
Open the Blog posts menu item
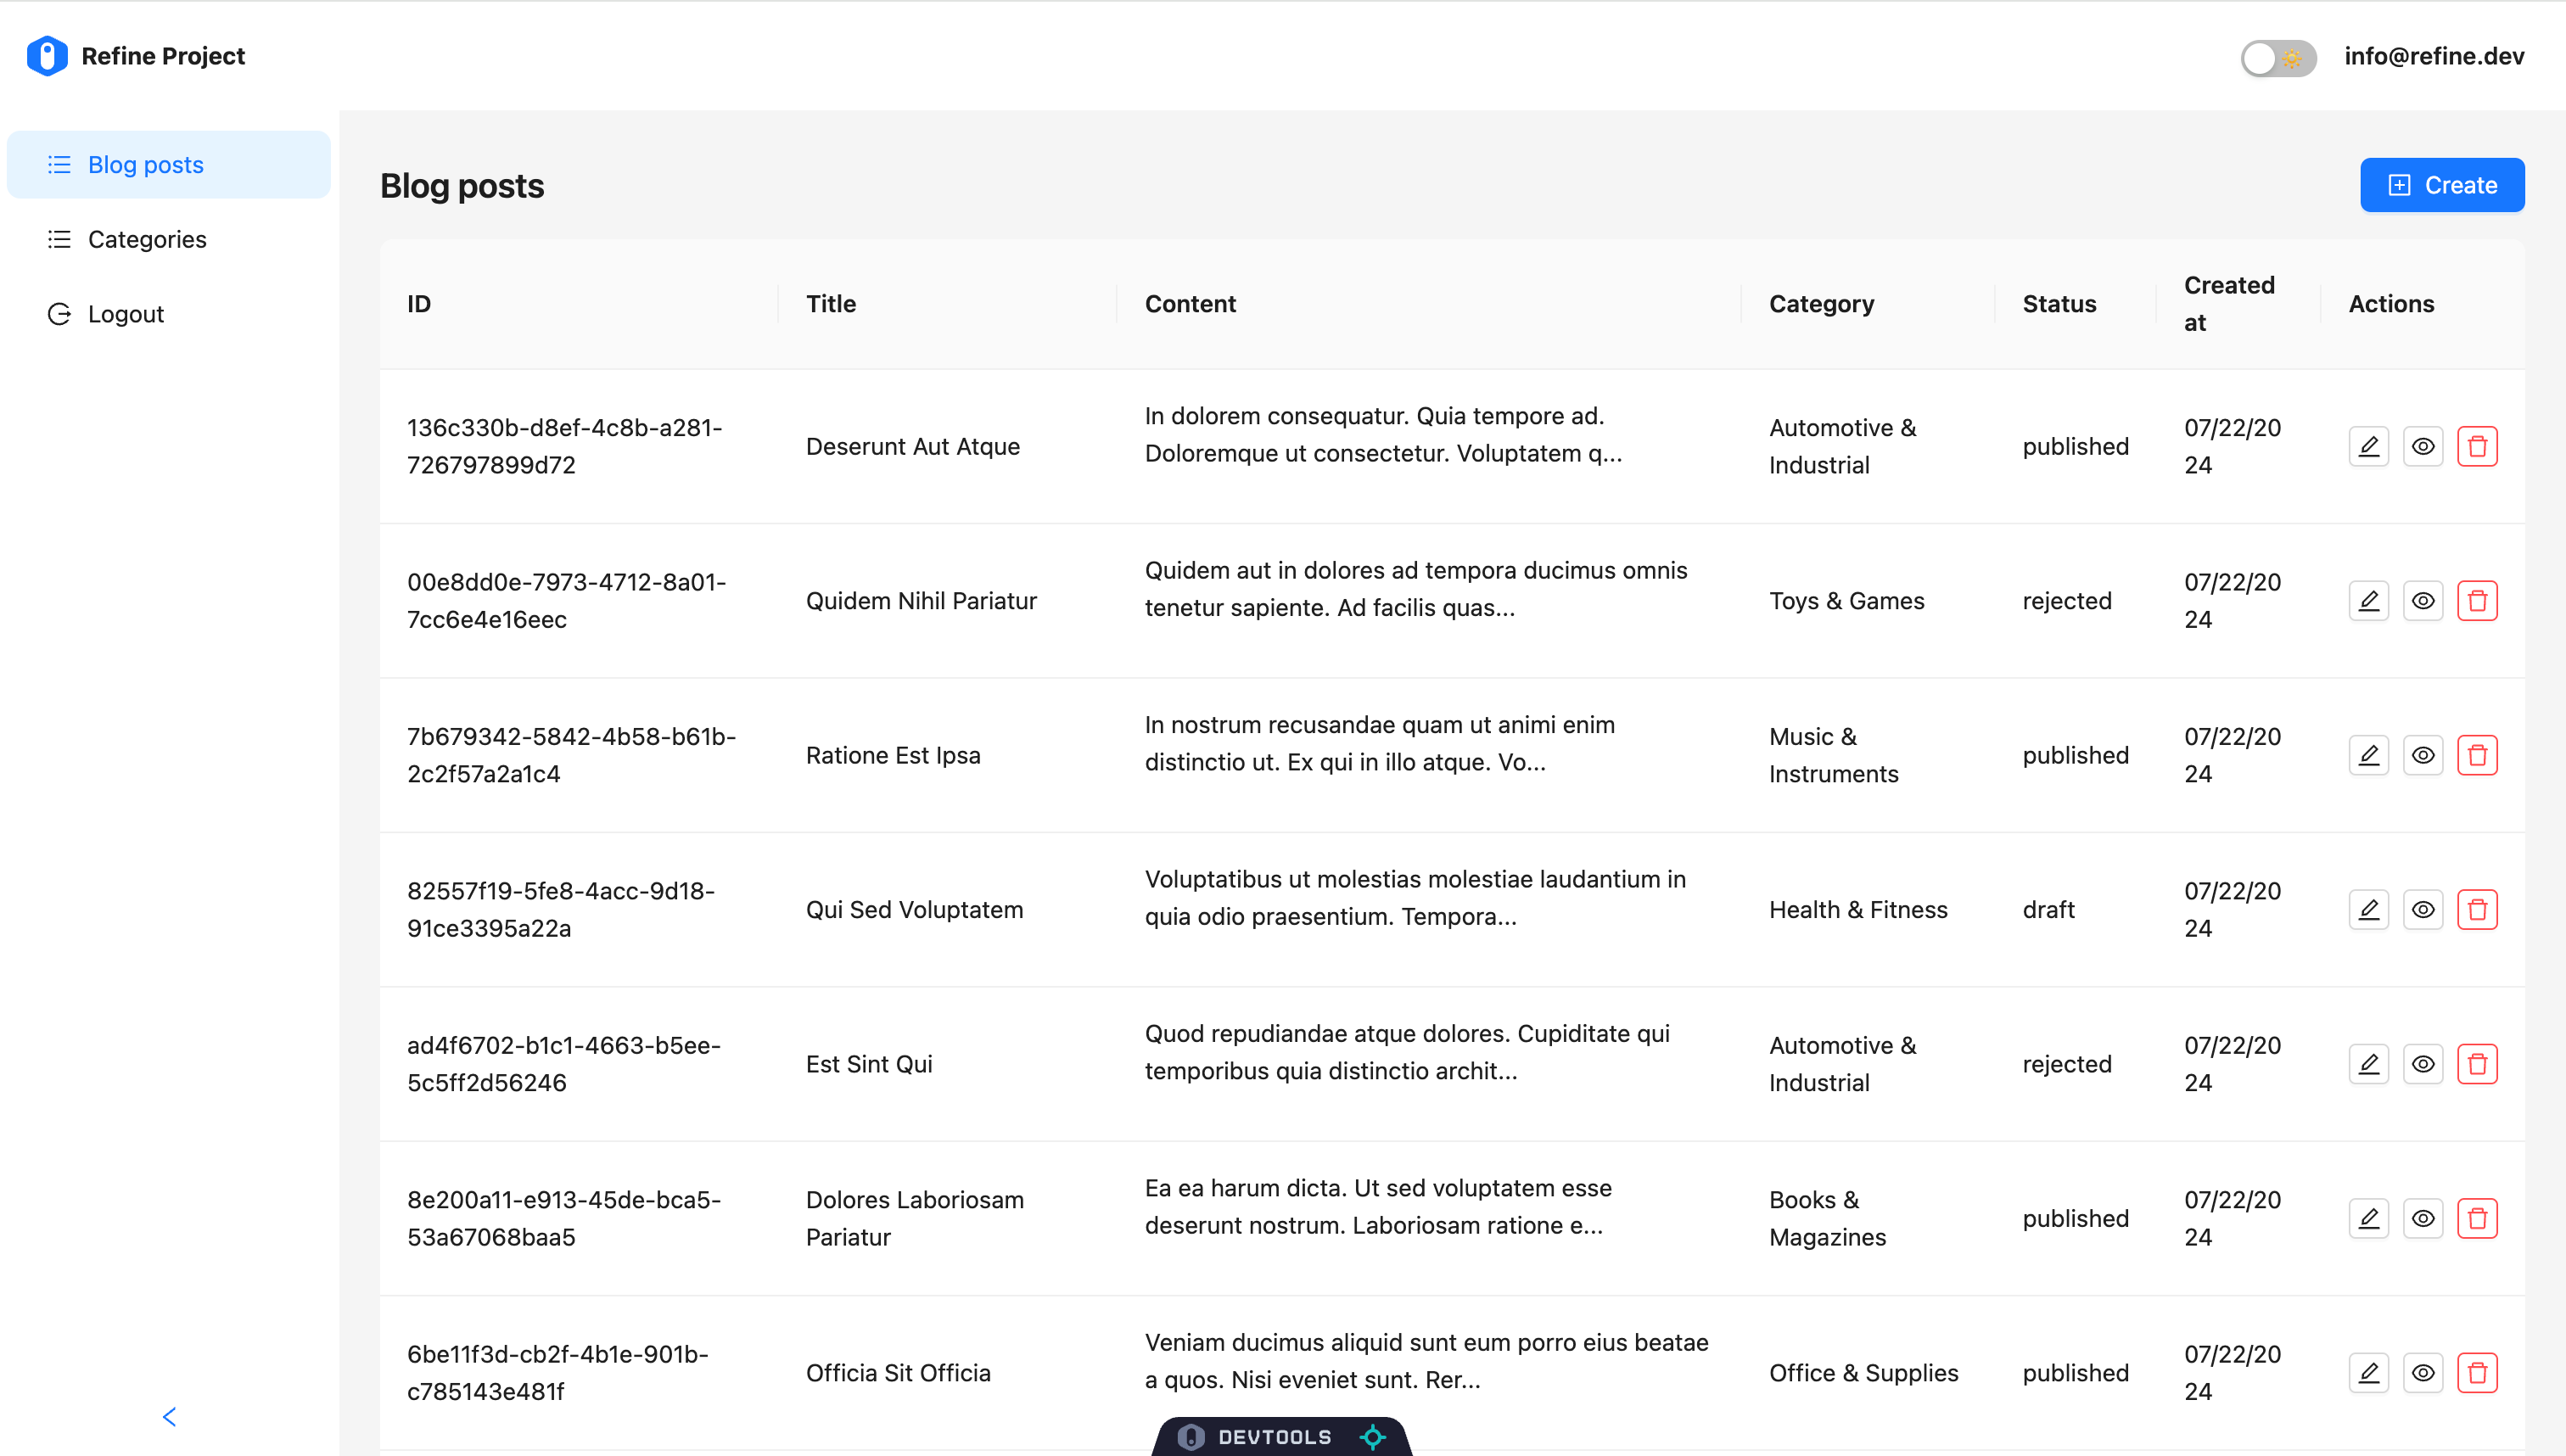pos(168,165)
